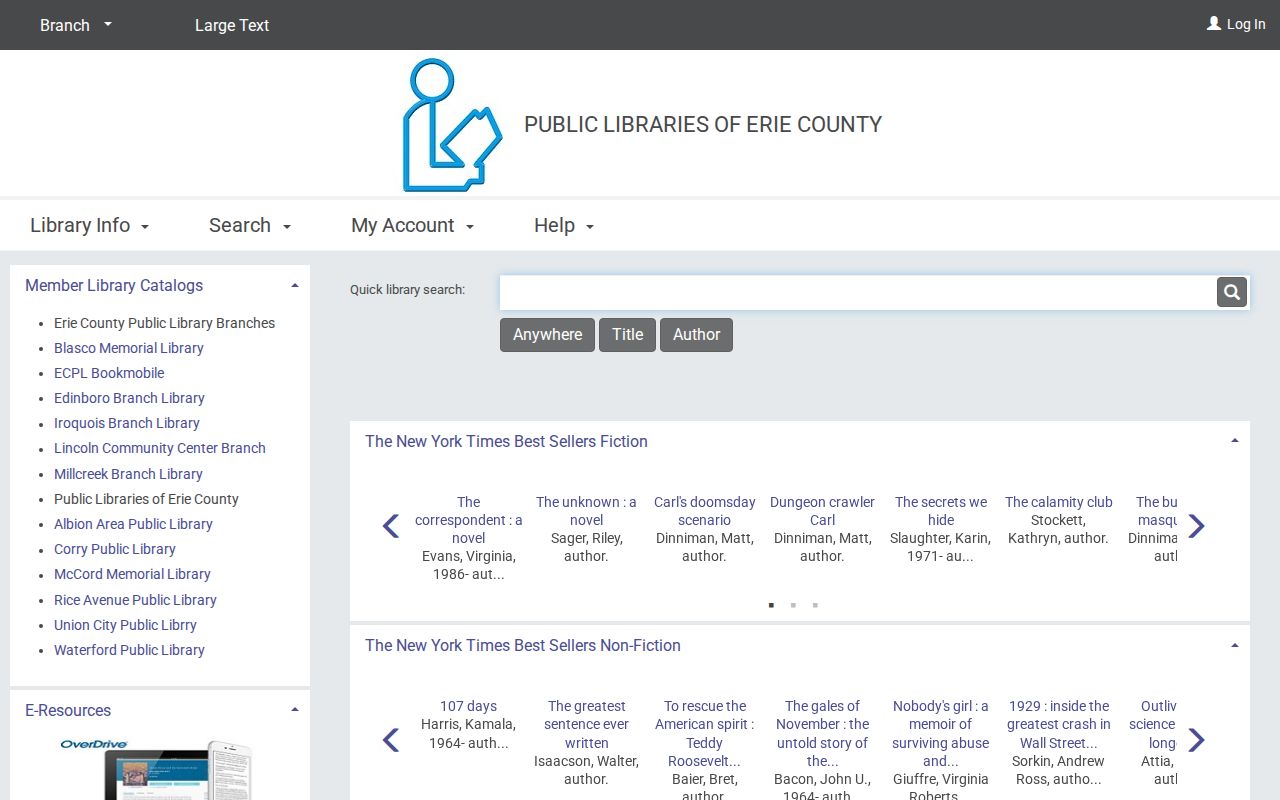
Task: Open Edinboro Branch Library link
Action: (x=129, y=398)
